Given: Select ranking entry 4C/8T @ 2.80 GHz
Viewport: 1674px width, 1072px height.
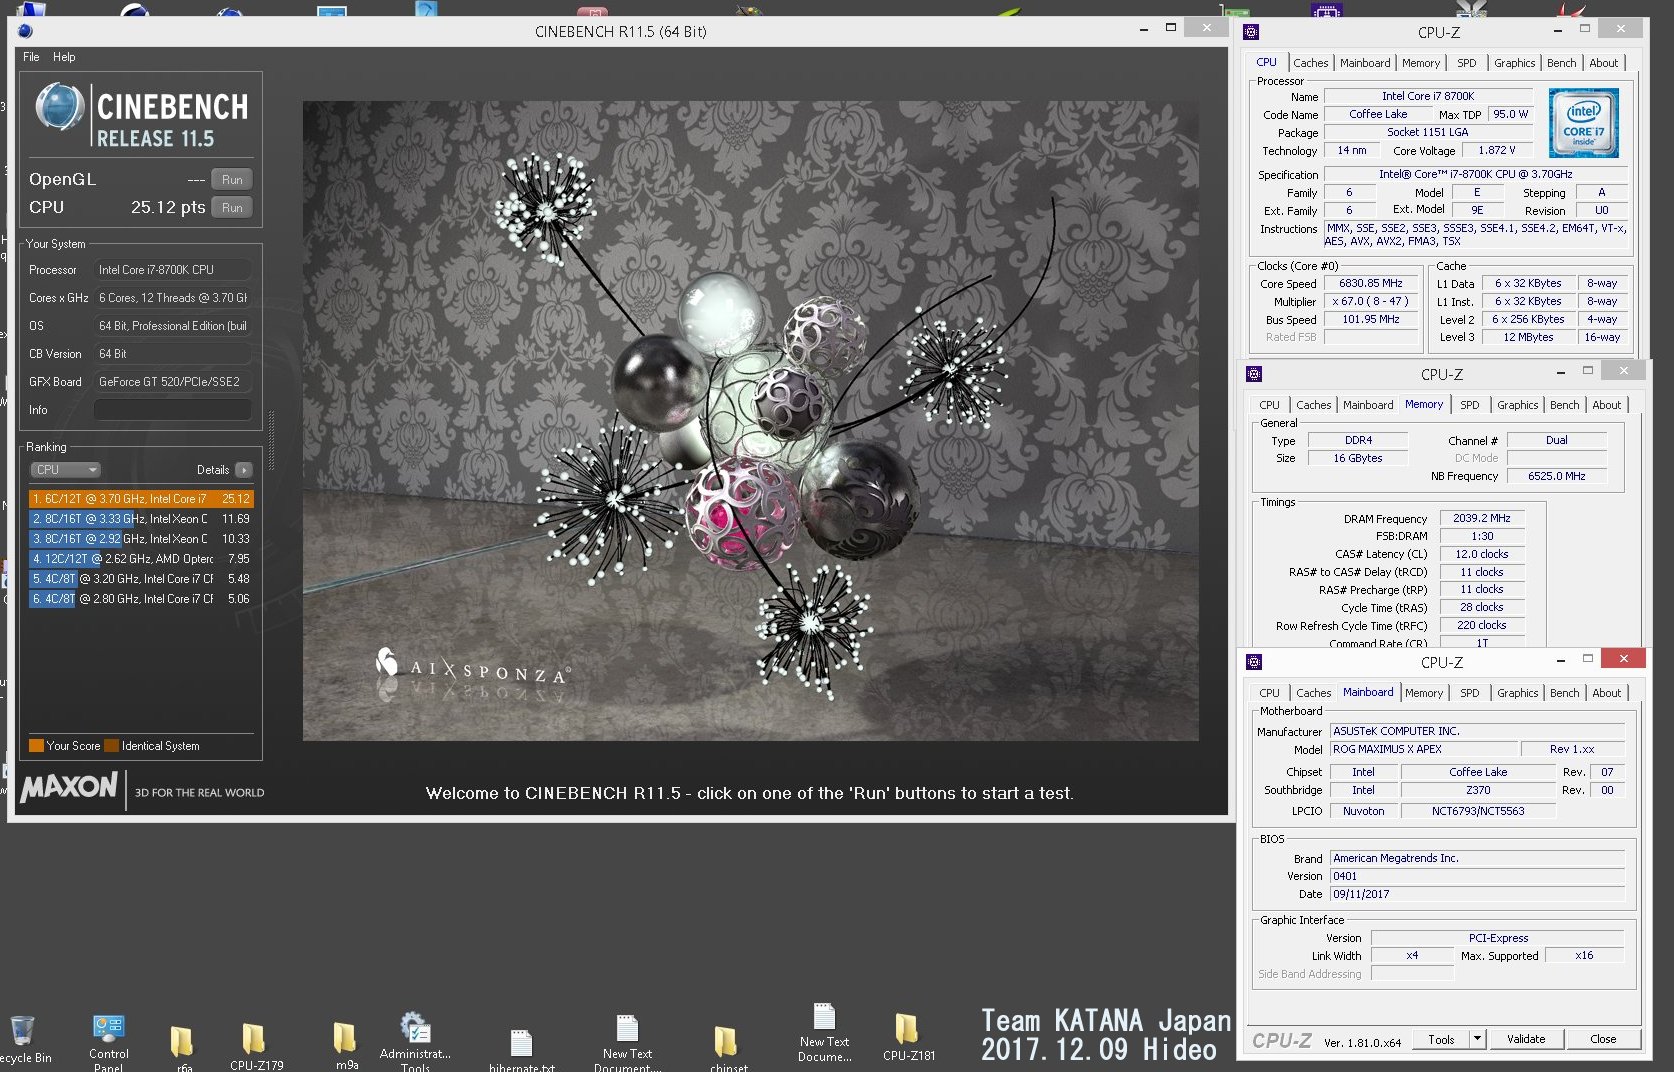Looking at the screenshot, I should pos(141,599).
